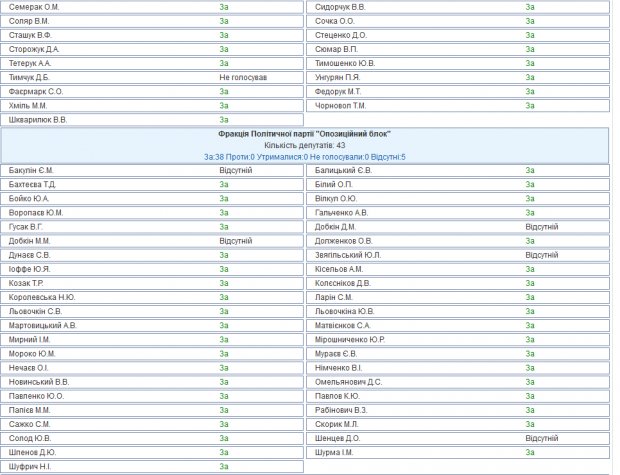Image resolution: width=620 pixels, height=475 pixels.
Task: Click the deputy name Тимчук Д.Б.
Action: (28, 77)
